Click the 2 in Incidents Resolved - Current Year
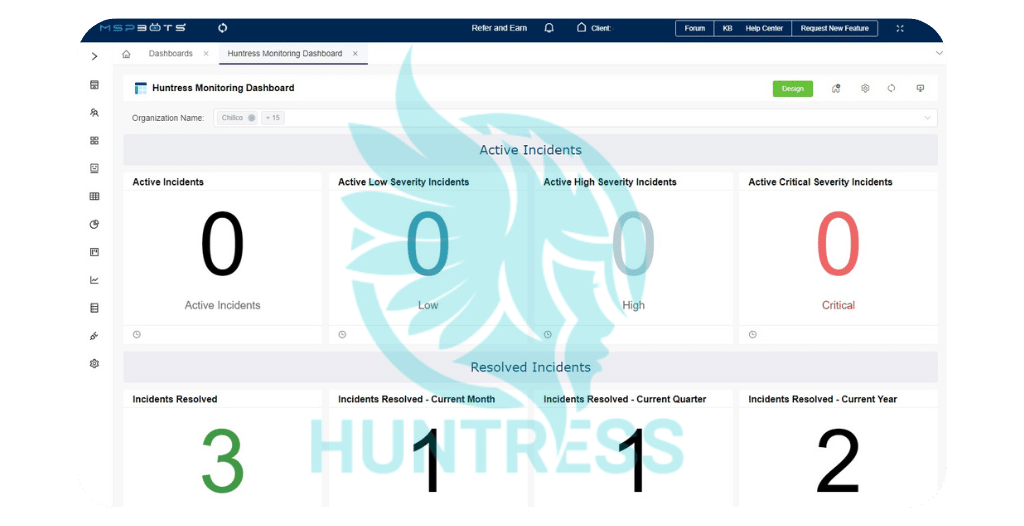Screen dimensions: 1024x526 click(x=838, y=461)
